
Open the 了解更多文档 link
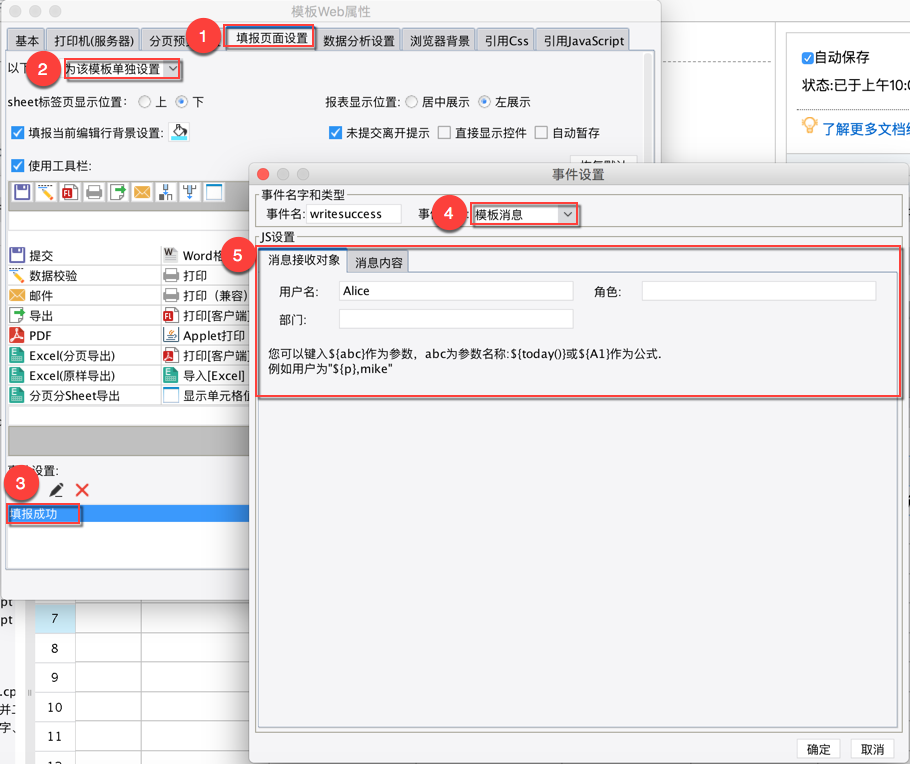[x=865, y=129]
